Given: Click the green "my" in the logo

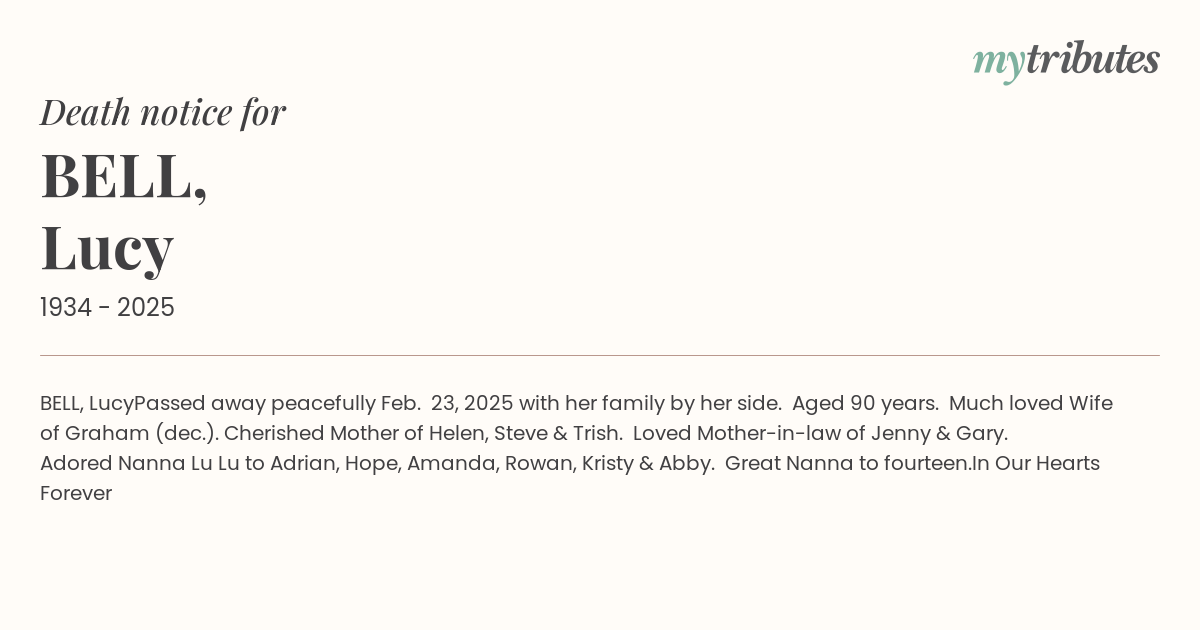Looking at the screenshot, I should click(998, 64).
